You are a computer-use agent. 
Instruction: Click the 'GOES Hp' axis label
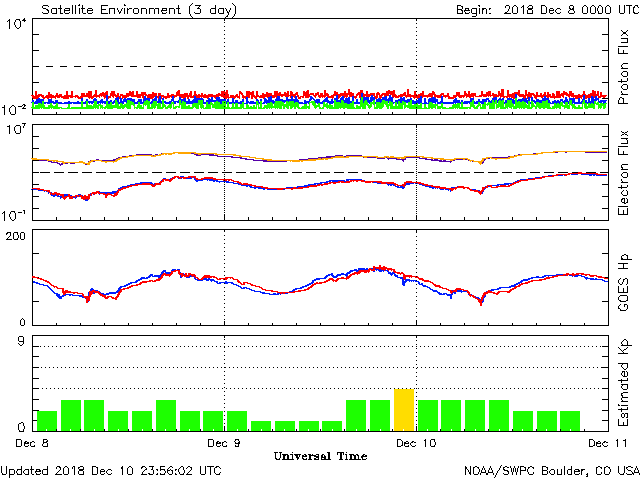623,282
